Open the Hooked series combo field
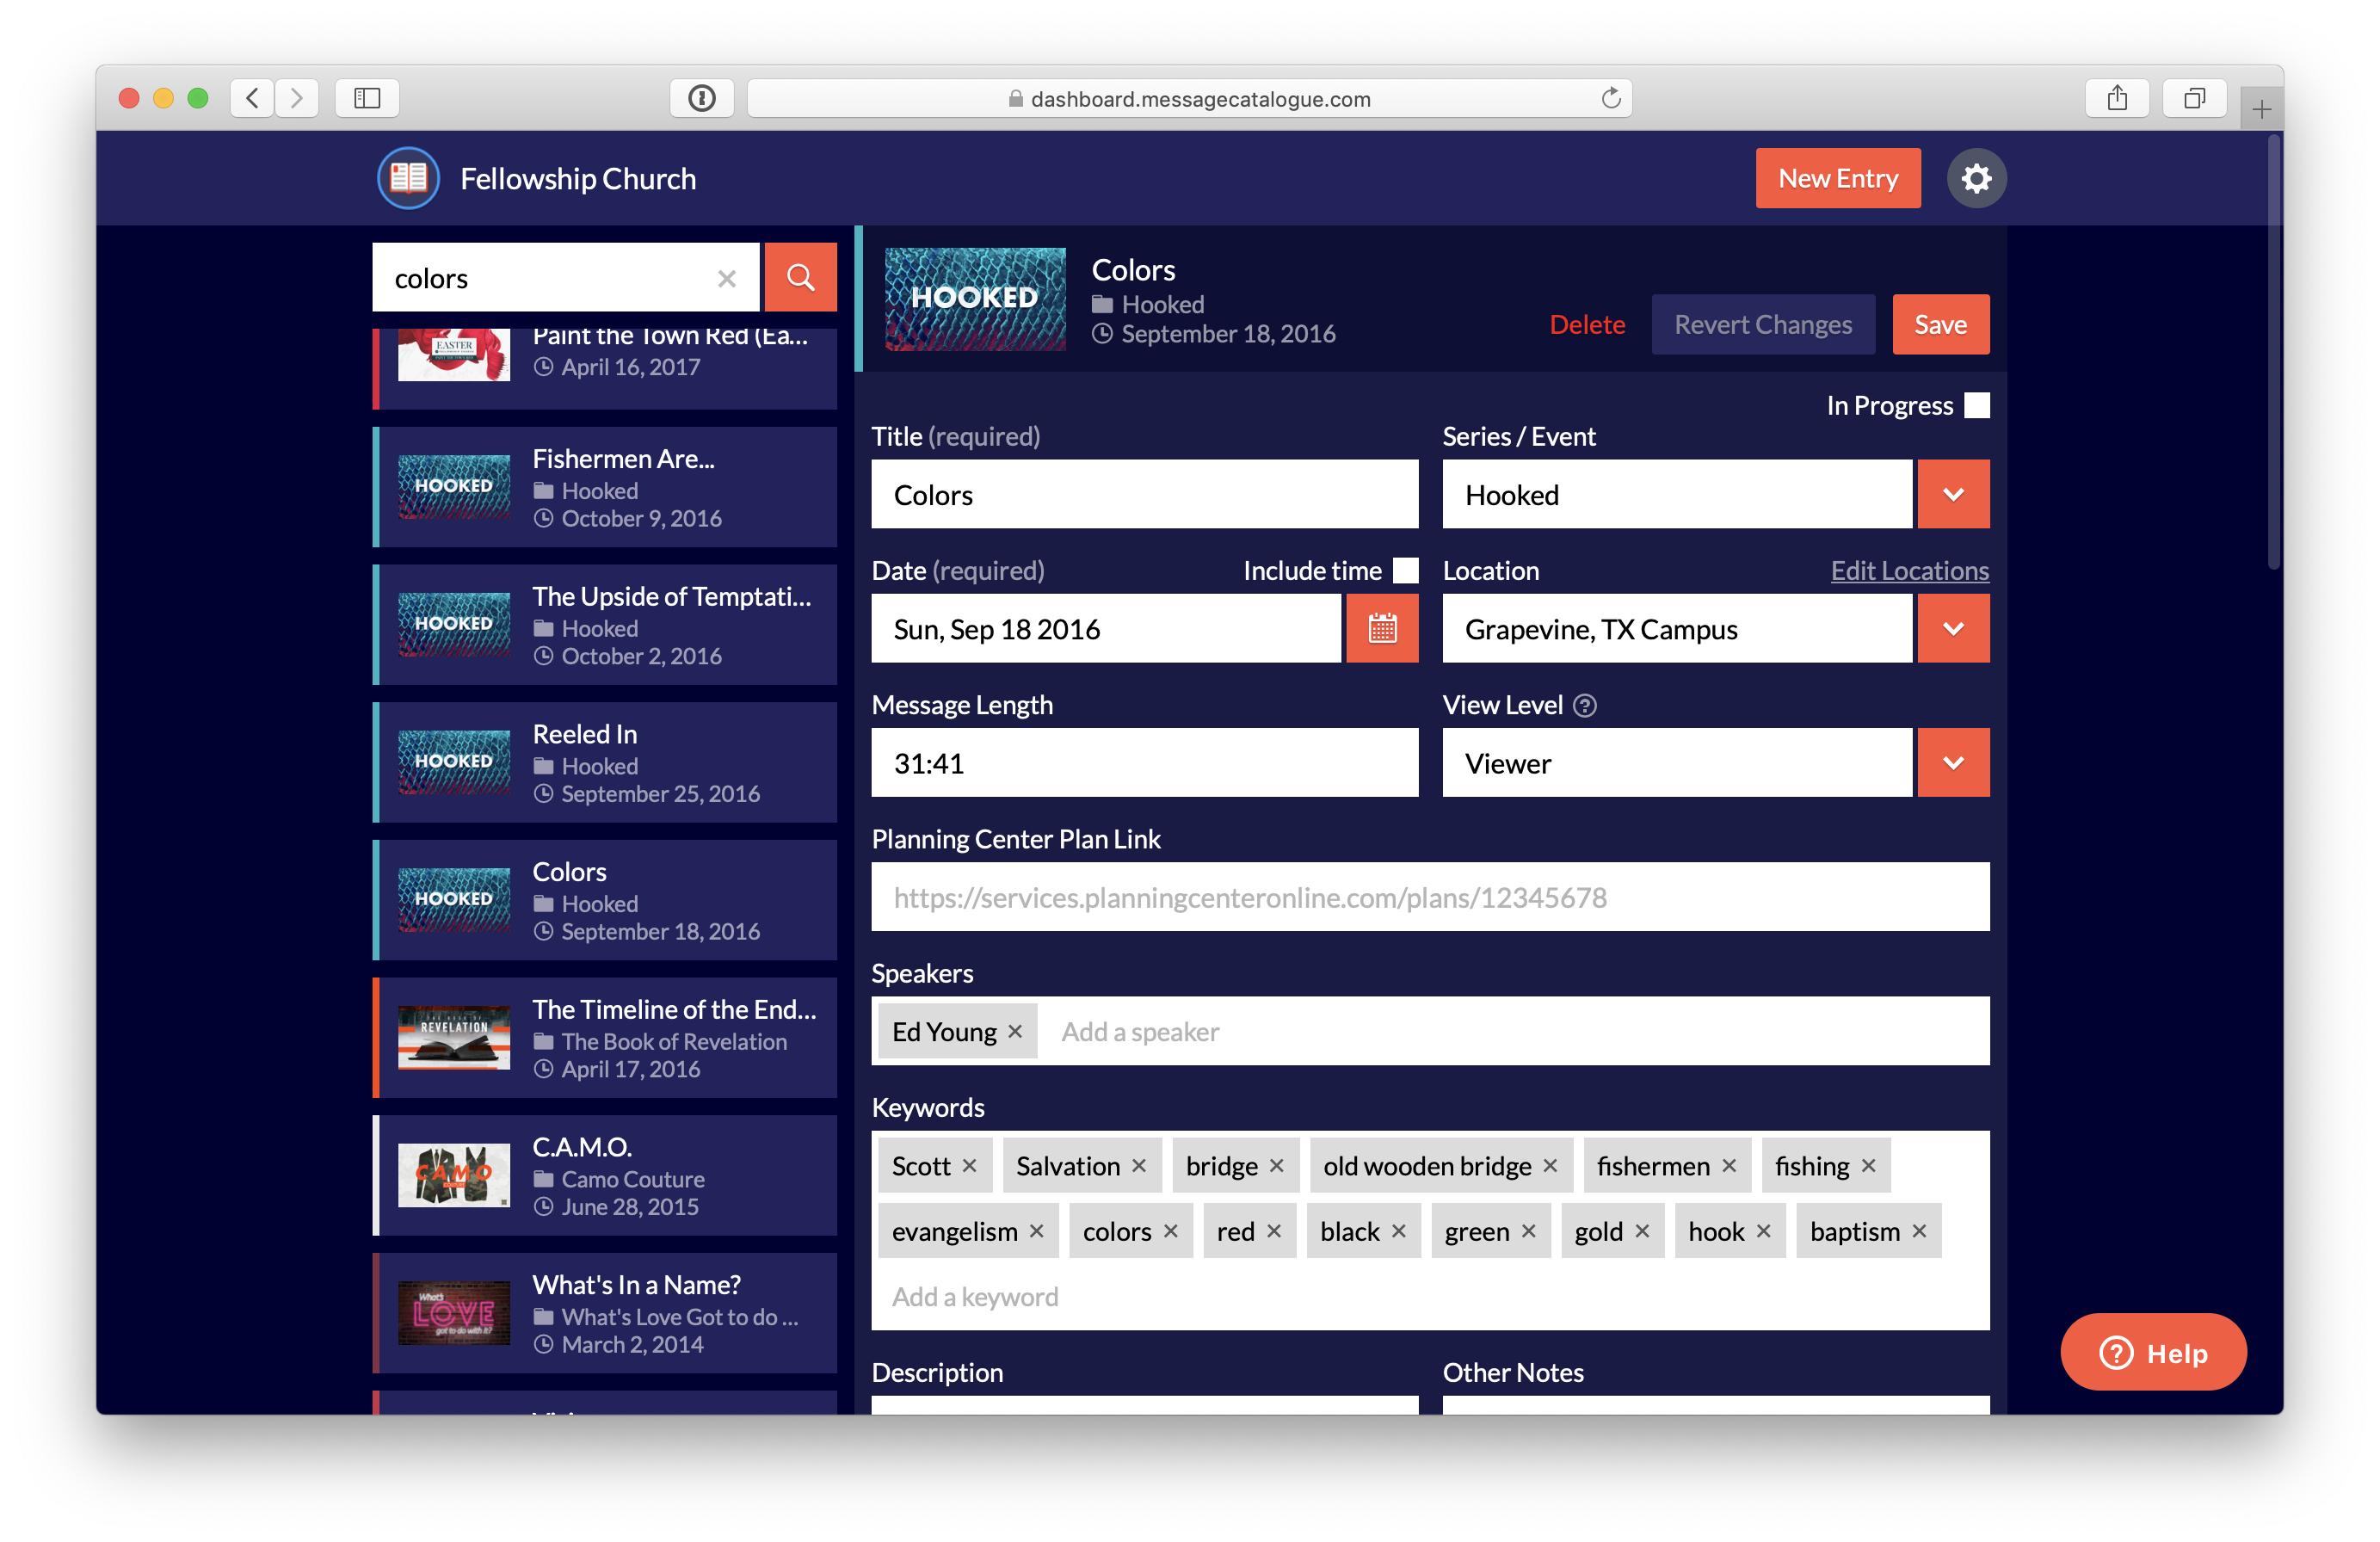Screen dimensions: 2380x1542 pyautogui.click(x=1677, y=494)
